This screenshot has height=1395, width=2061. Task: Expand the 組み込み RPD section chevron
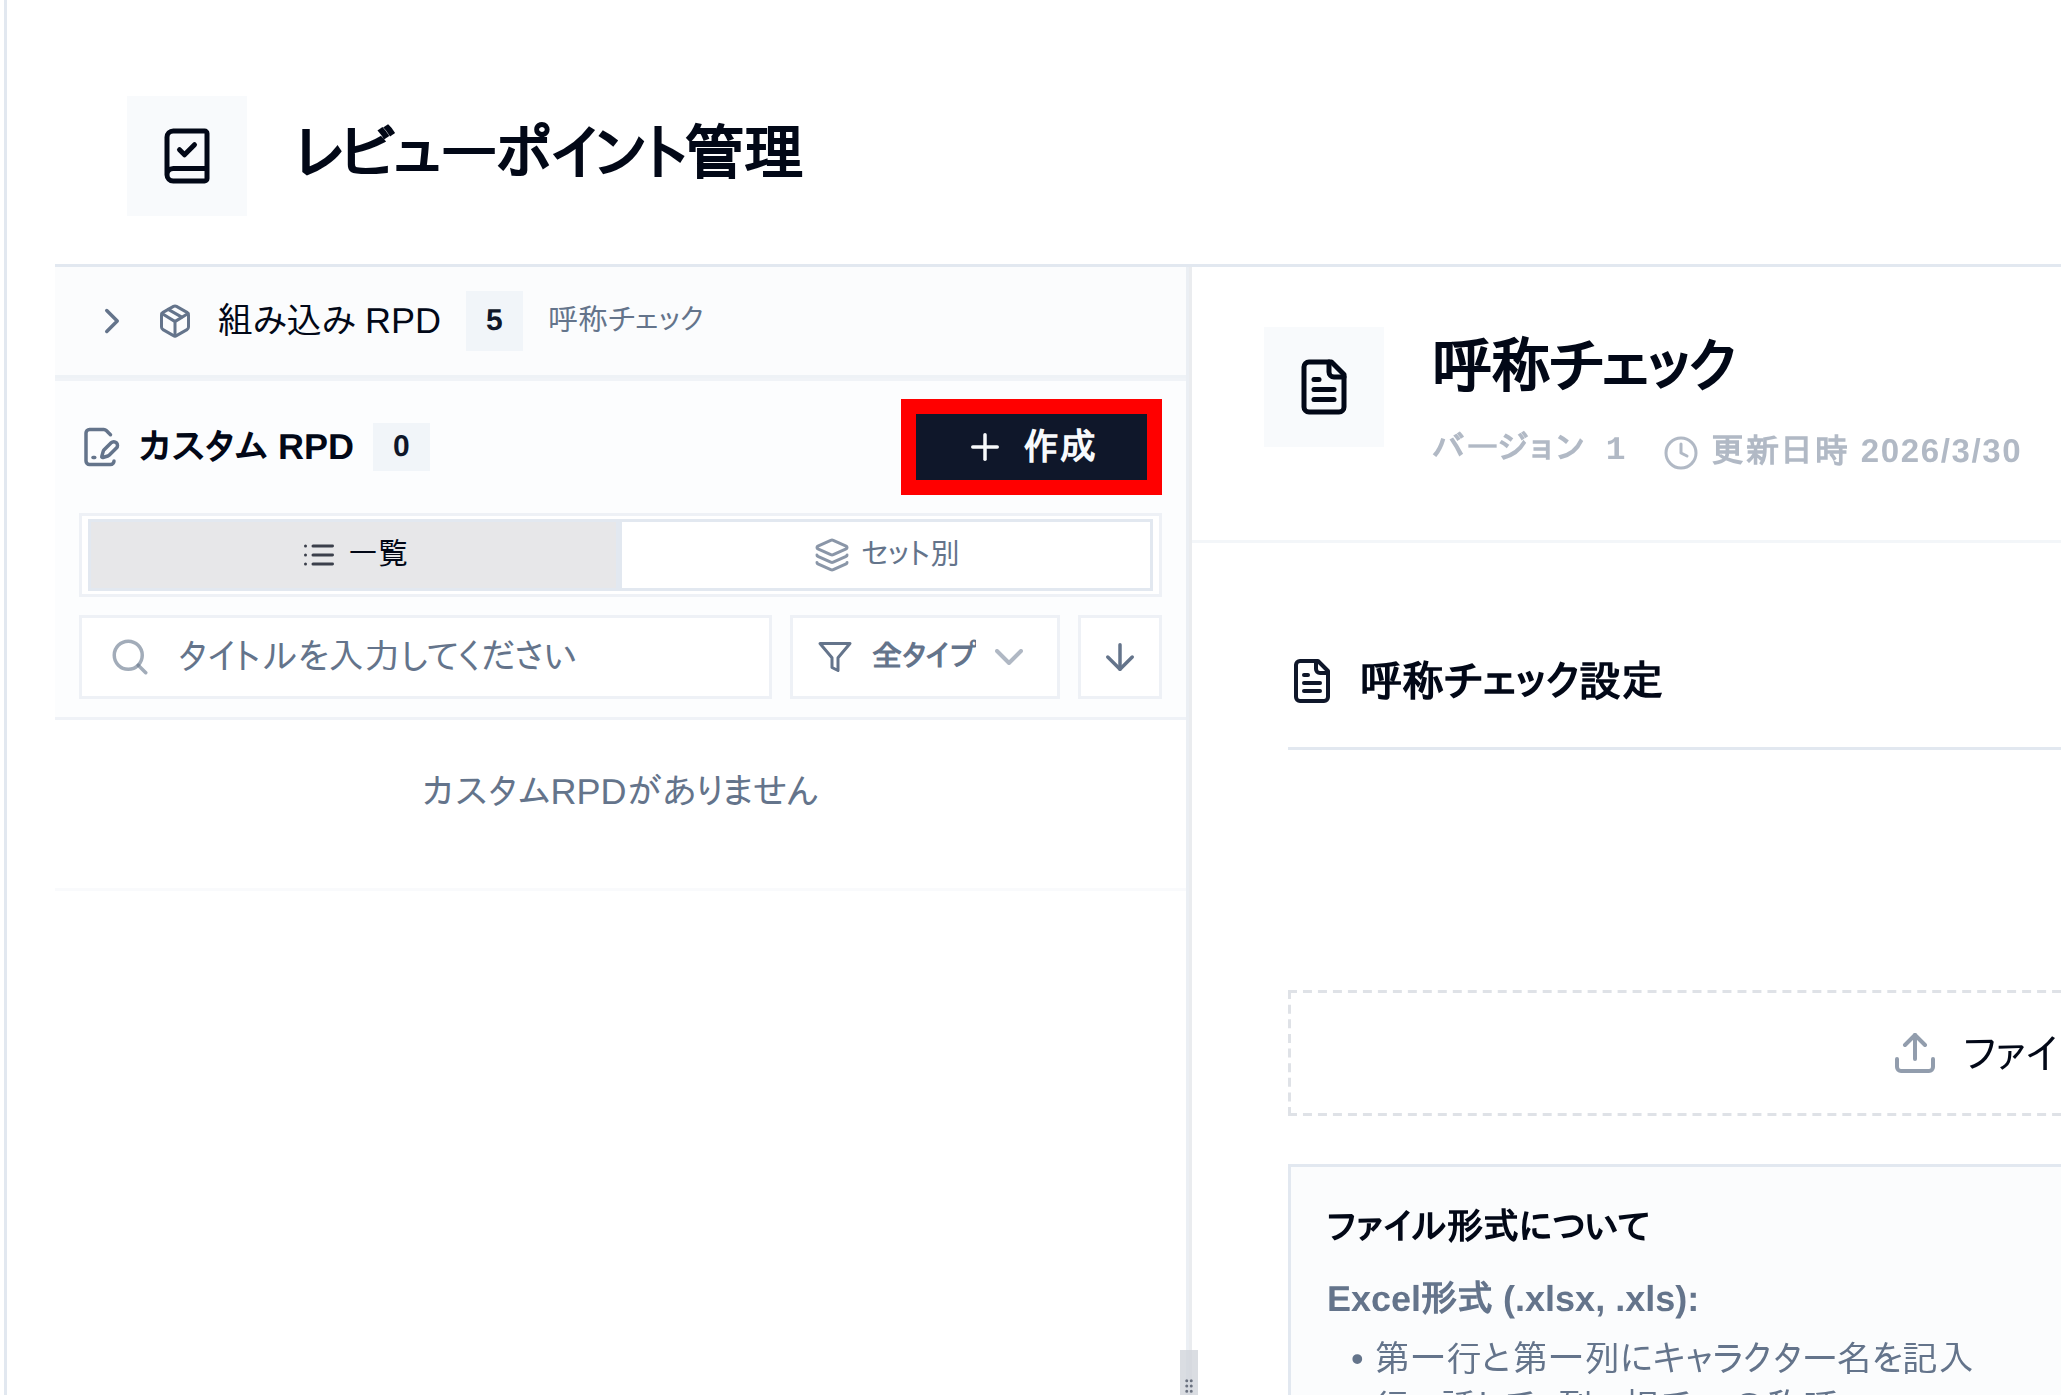pyautogui.click(x=111, y=321)
